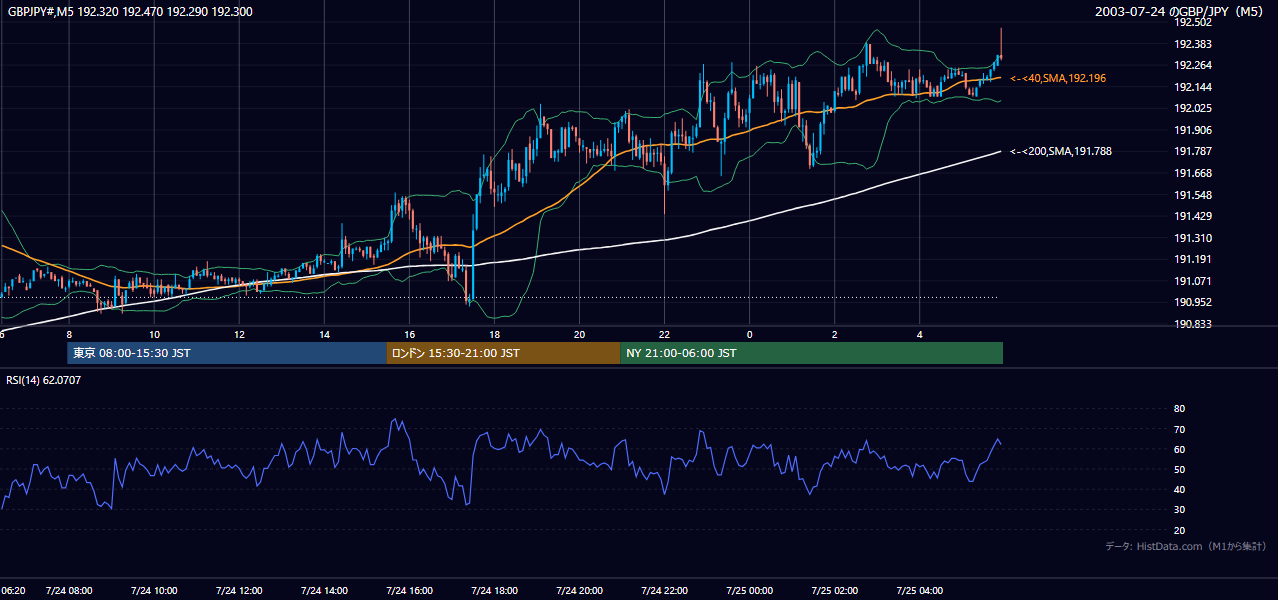Click RSI scale value 80
Image resolution: width=1278 pixels, height=600 pixels.
tap(1179, 409)
